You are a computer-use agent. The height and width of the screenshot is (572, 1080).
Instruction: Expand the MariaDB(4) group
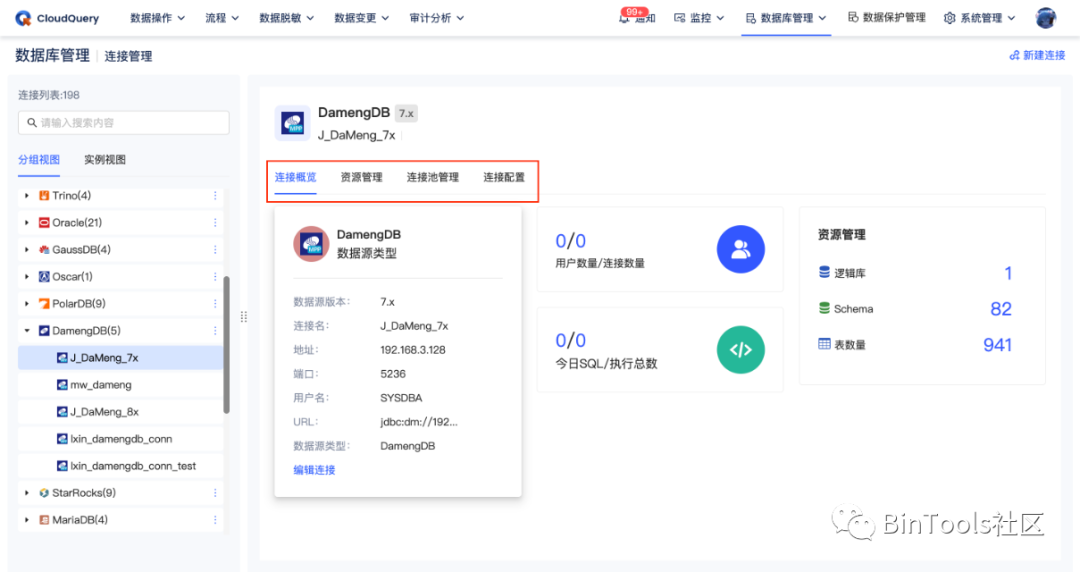(x=27, y=520)
